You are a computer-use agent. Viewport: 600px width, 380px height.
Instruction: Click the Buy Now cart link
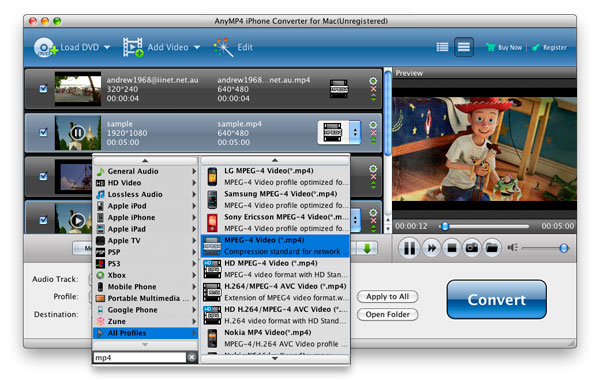tap(504, 47)
